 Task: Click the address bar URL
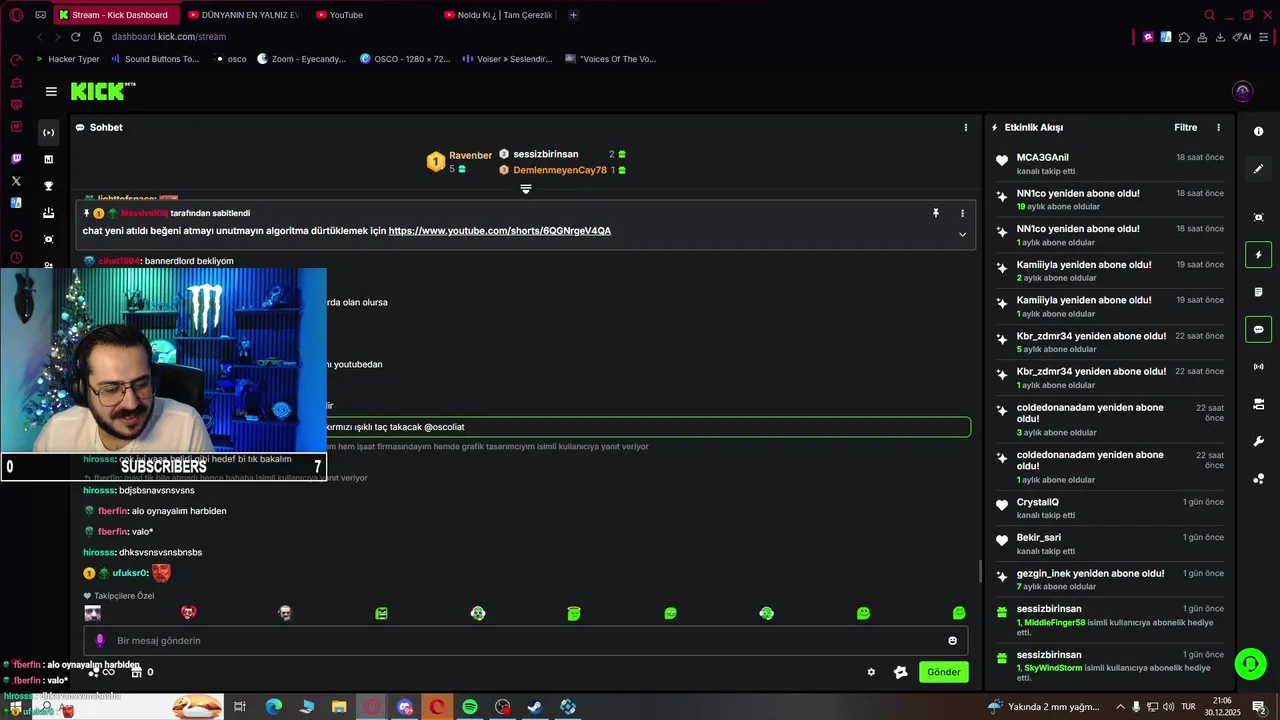point(169,37)
